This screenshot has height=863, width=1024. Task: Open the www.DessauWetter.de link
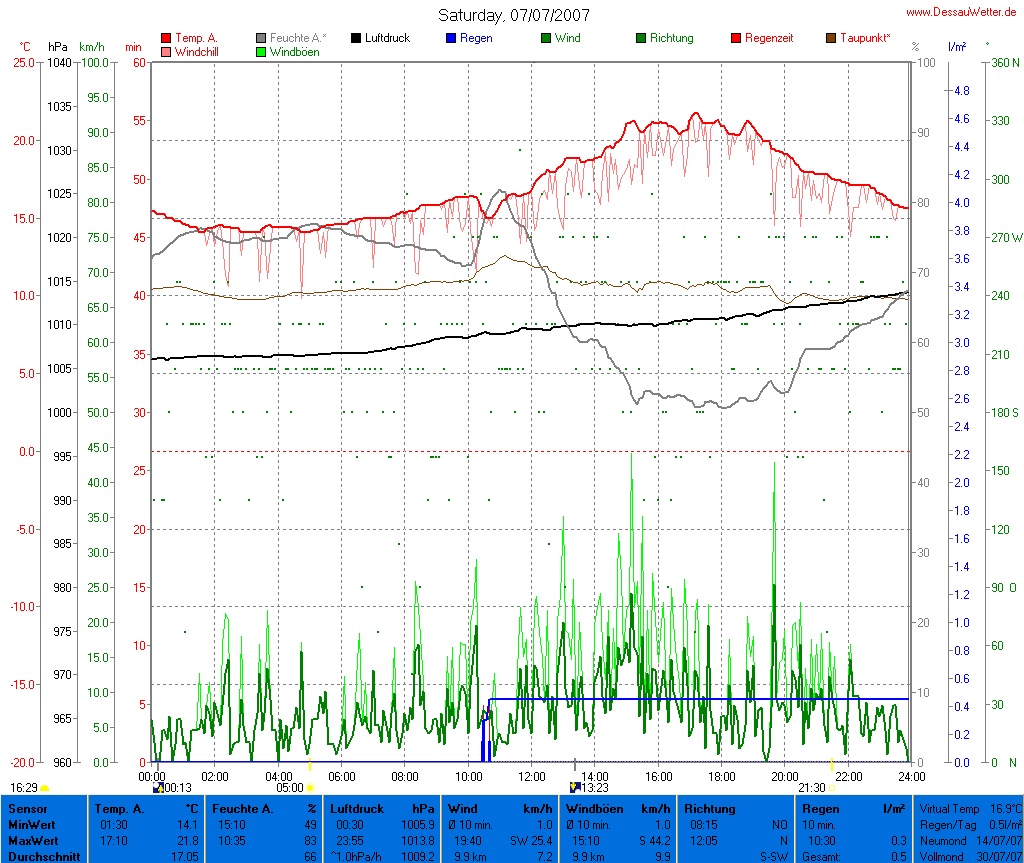(963, 11)
